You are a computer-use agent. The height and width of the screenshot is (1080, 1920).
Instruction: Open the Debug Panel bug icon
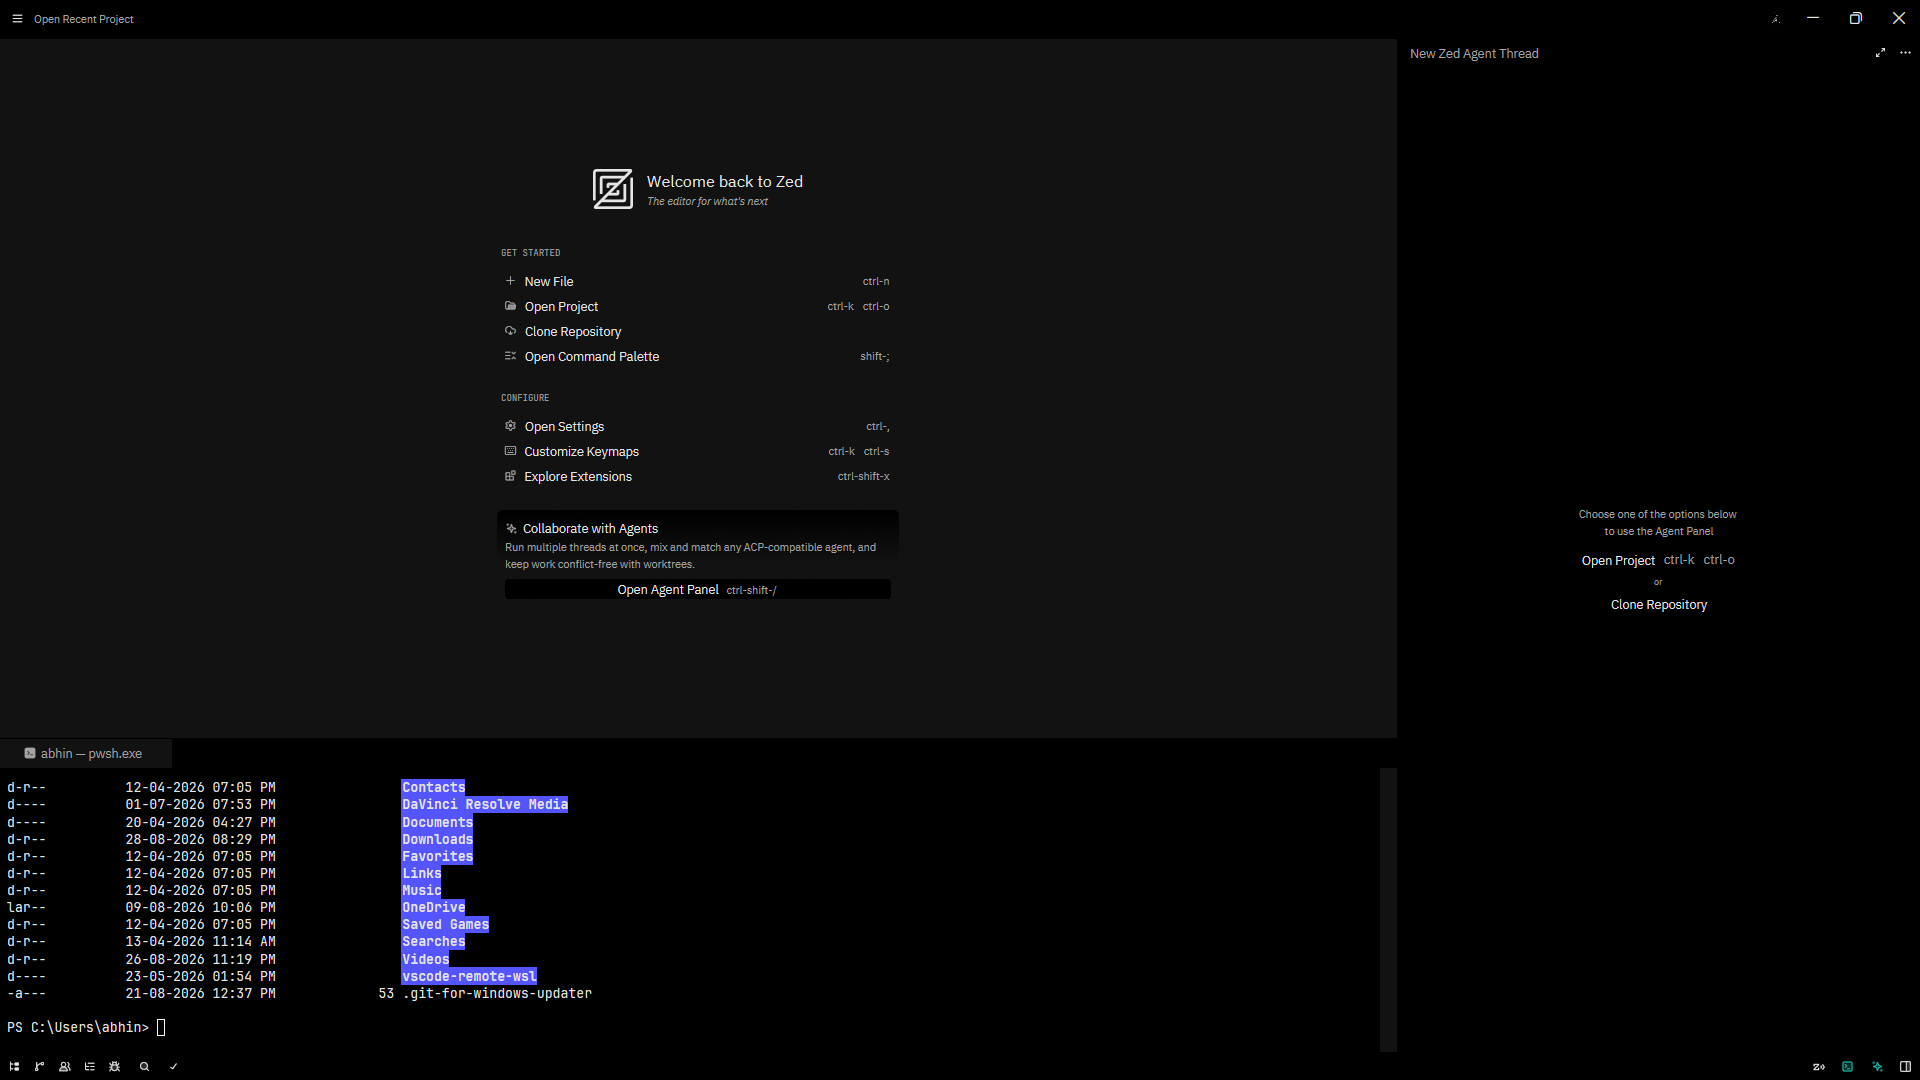pos(115,1067)
